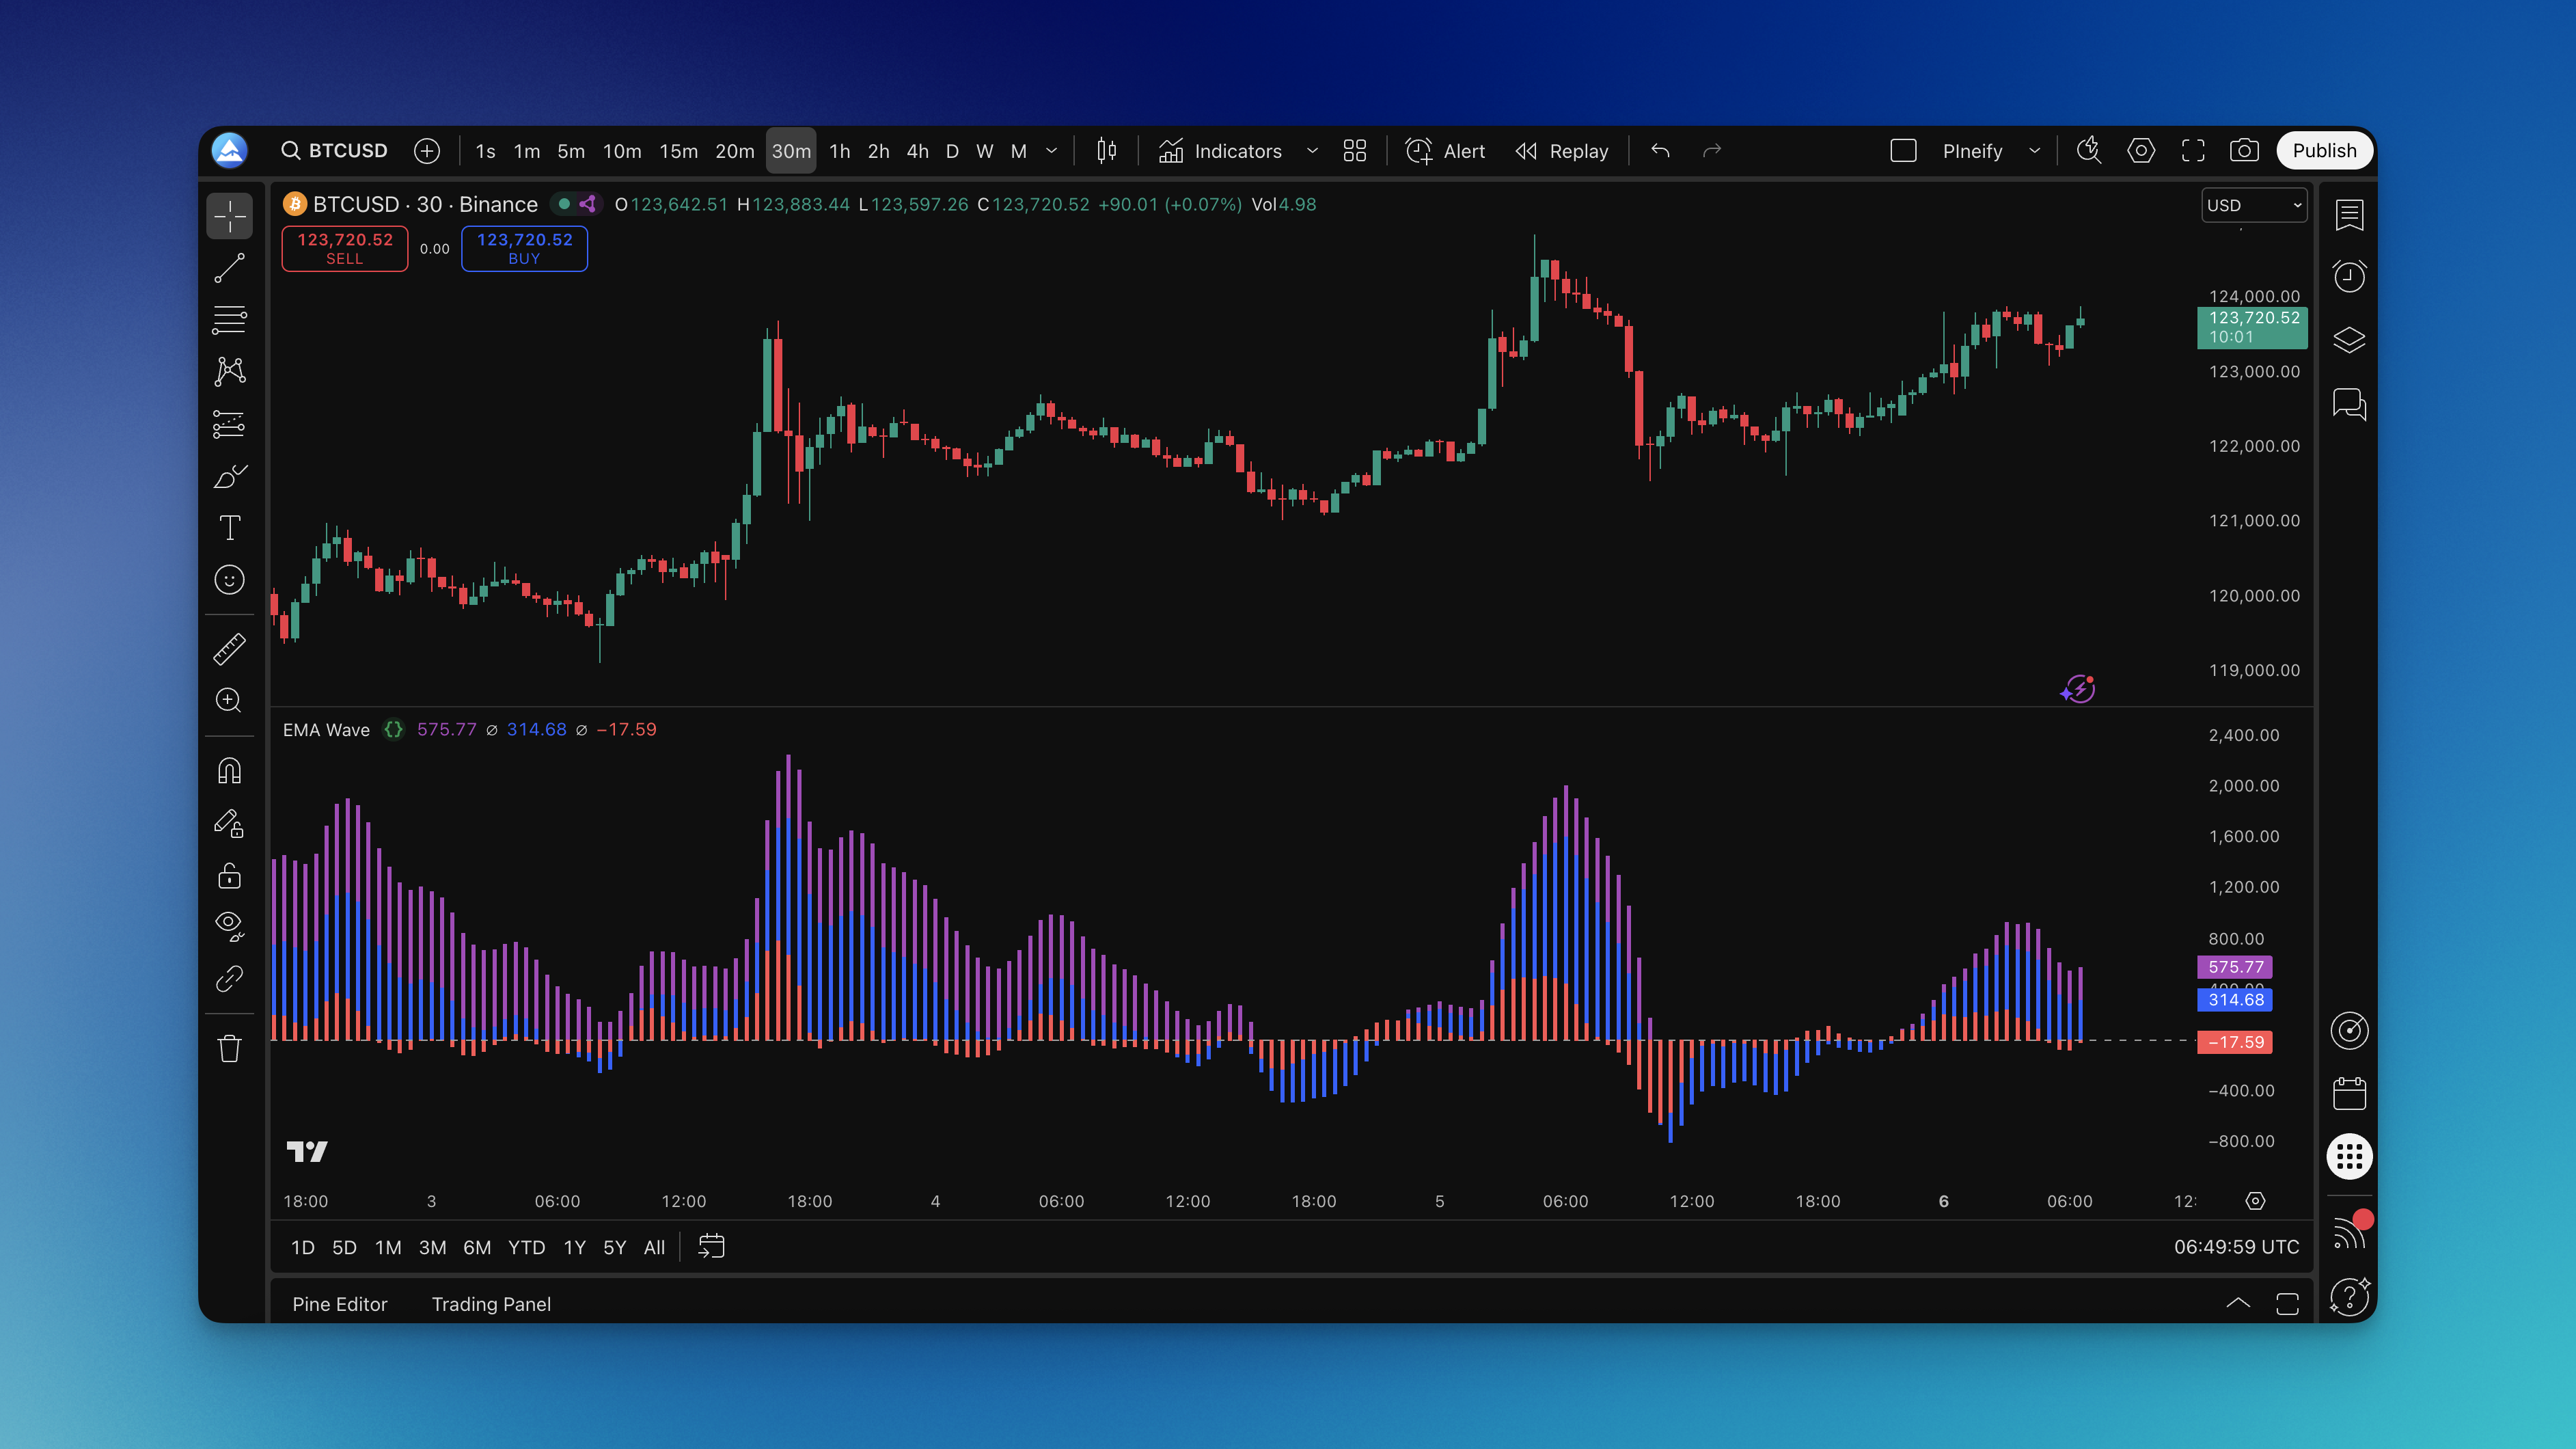Select the 5D date range
Viewport: 2576px width, 1449px height.
tap(344, 1247)
